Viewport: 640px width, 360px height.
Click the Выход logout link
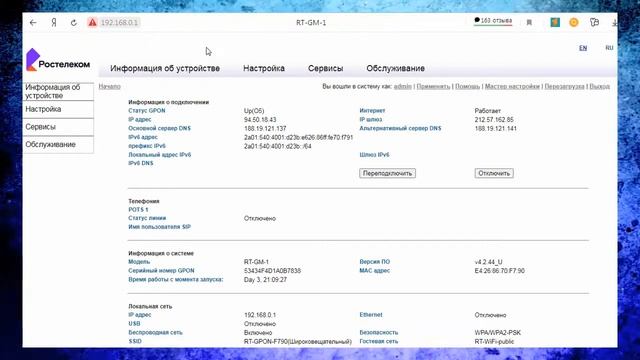pyautogui.click(x=600, y=87)
